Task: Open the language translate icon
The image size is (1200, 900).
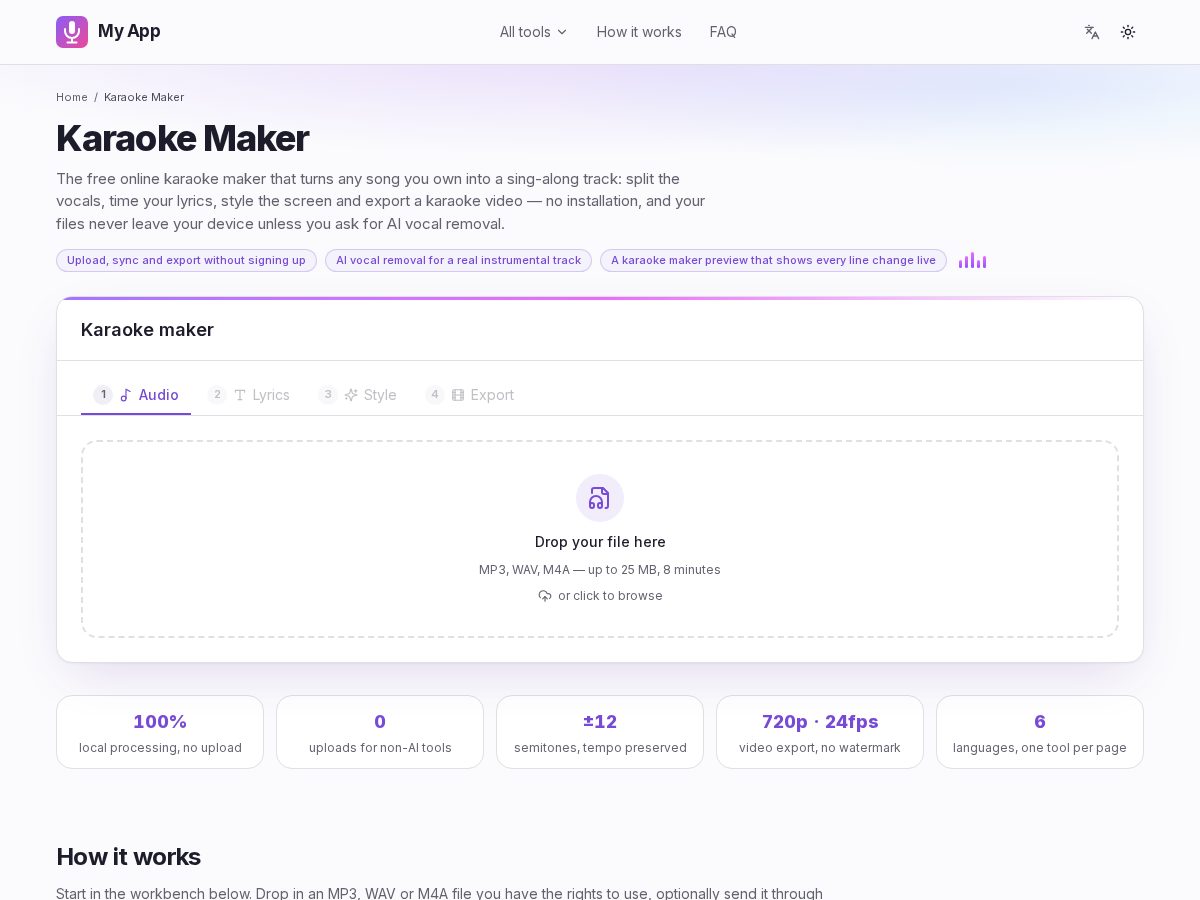Action: [1092, 32]
